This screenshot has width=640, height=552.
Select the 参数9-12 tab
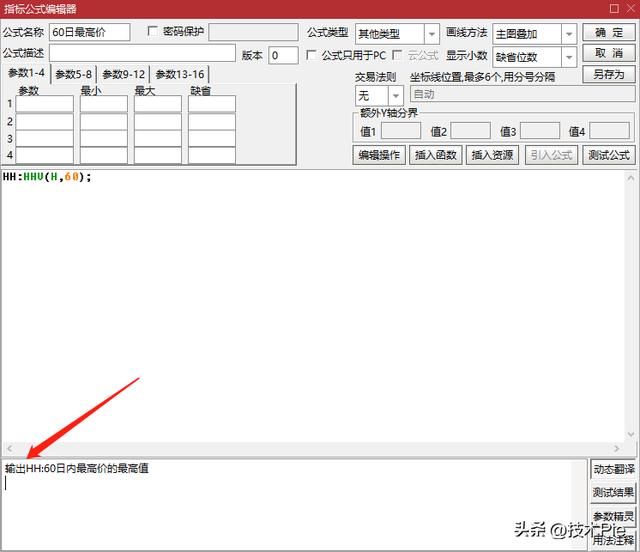124,75
